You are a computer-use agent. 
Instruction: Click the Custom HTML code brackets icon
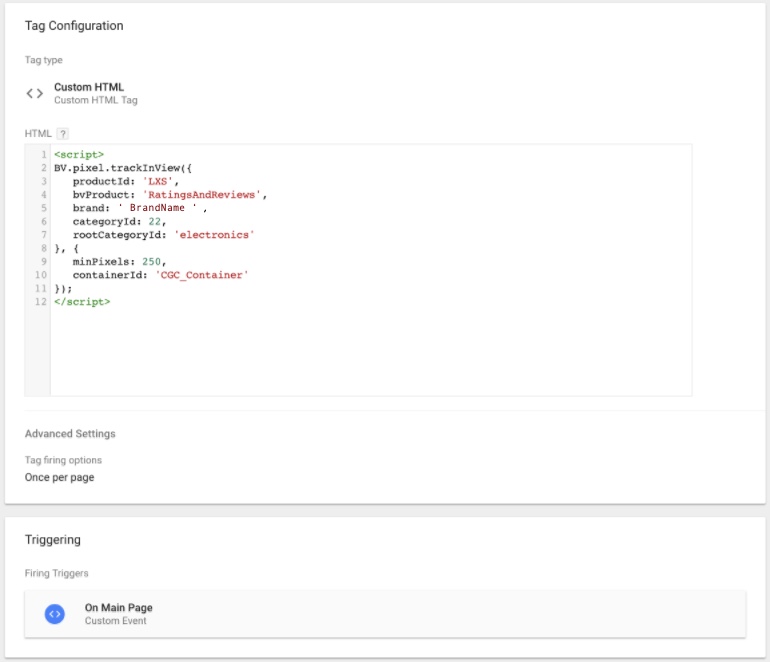[34, 93]
